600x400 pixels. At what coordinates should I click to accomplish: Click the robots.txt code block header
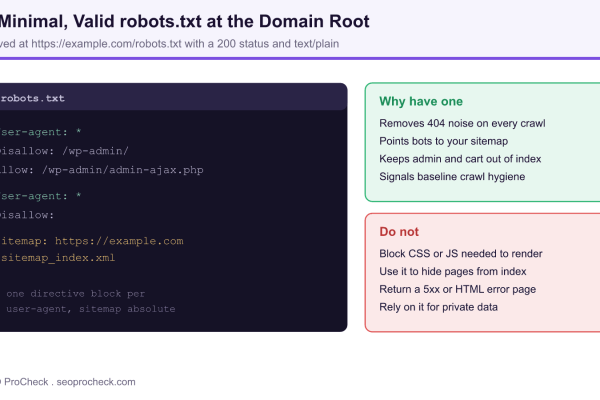point(174,97)
